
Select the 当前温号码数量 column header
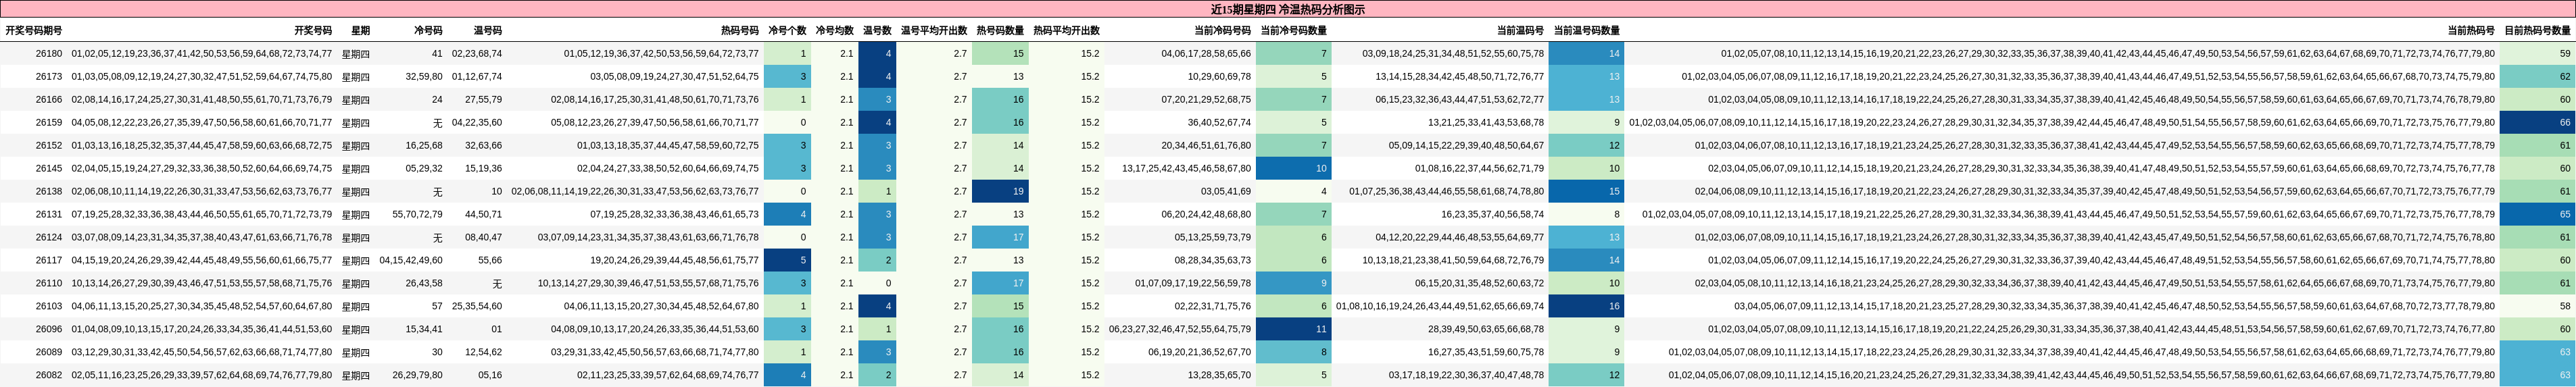1587,31
